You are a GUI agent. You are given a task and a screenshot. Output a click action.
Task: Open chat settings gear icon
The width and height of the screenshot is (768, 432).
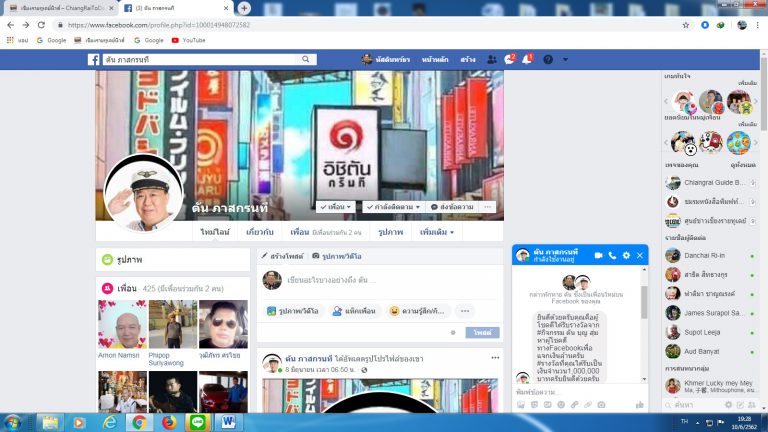626,256
